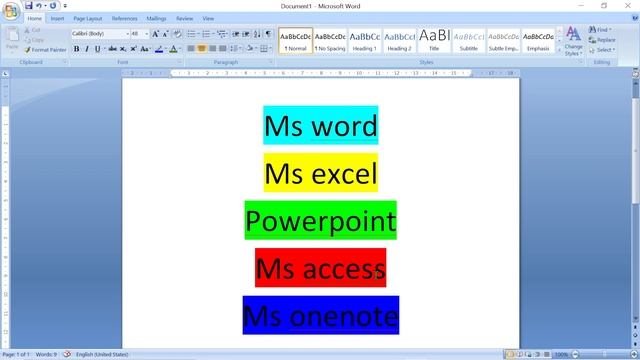
Task: Open the References tab
Action: [124, 19]
